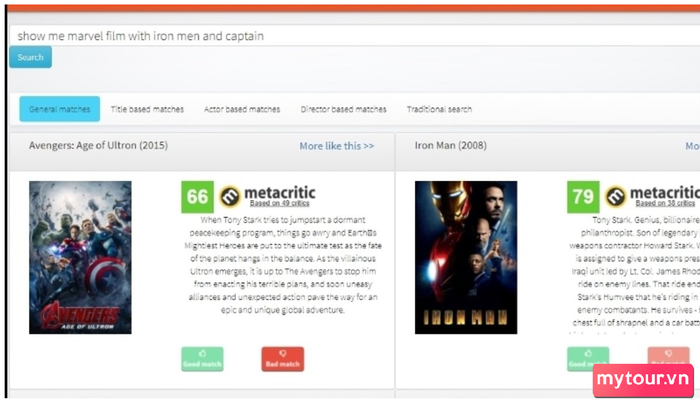Open More like this for Avengers
The height and width of the screenshot is (405, 700).
[x=337, y=146]
